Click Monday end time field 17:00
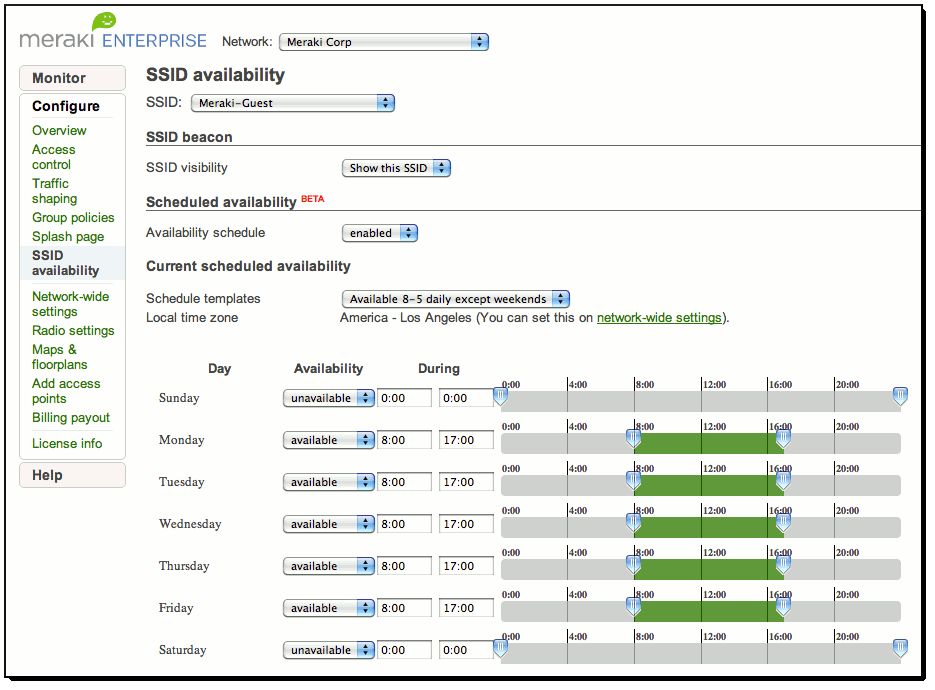Viewport: 935px width, 690px height. click(x=466, y=440)
